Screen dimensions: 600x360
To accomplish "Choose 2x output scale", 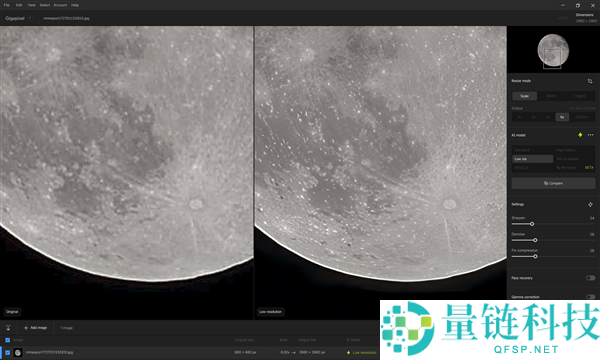I will (x=533, y=117).
